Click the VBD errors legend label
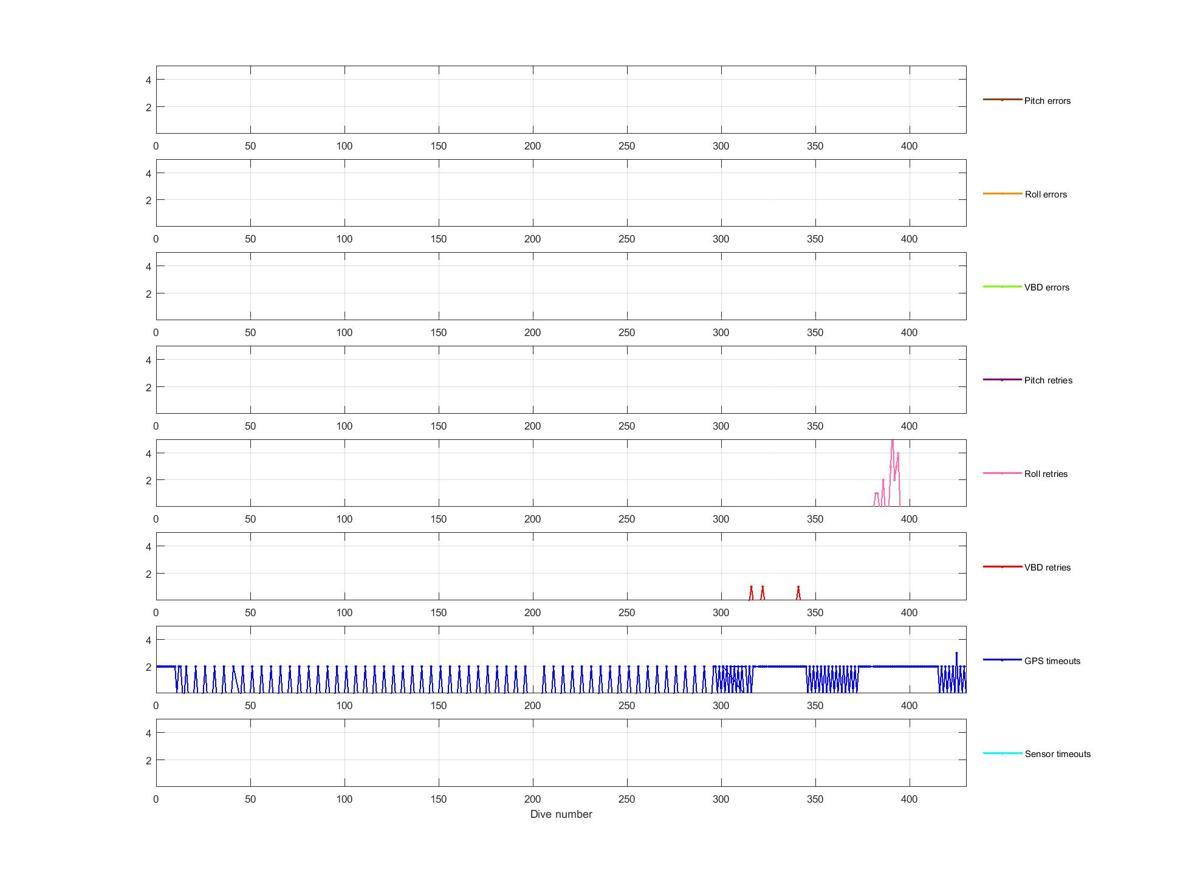The image size is (1200, 885). coord(1047,287)
